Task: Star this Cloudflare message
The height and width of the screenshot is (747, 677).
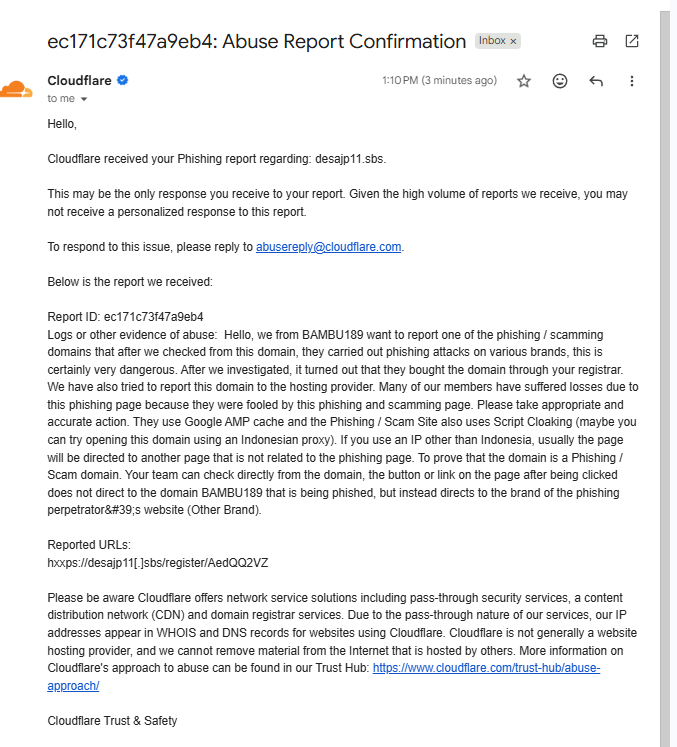Action: [x=524, y=81]
